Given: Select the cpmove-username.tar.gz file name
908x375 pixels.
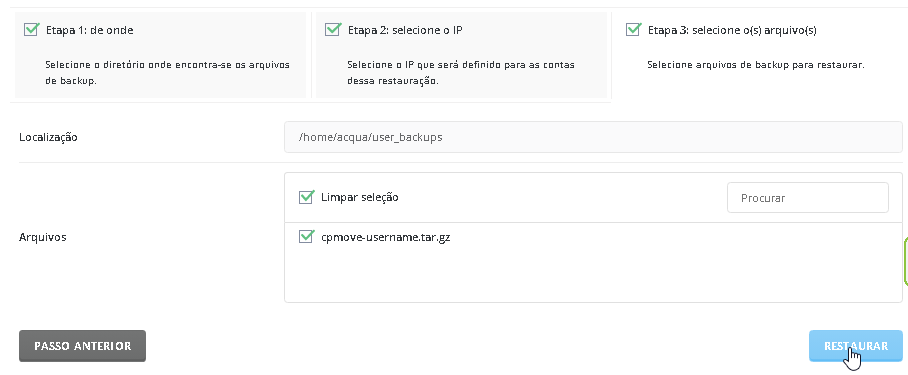Looking at the screenshot, I should pos(386,237).
